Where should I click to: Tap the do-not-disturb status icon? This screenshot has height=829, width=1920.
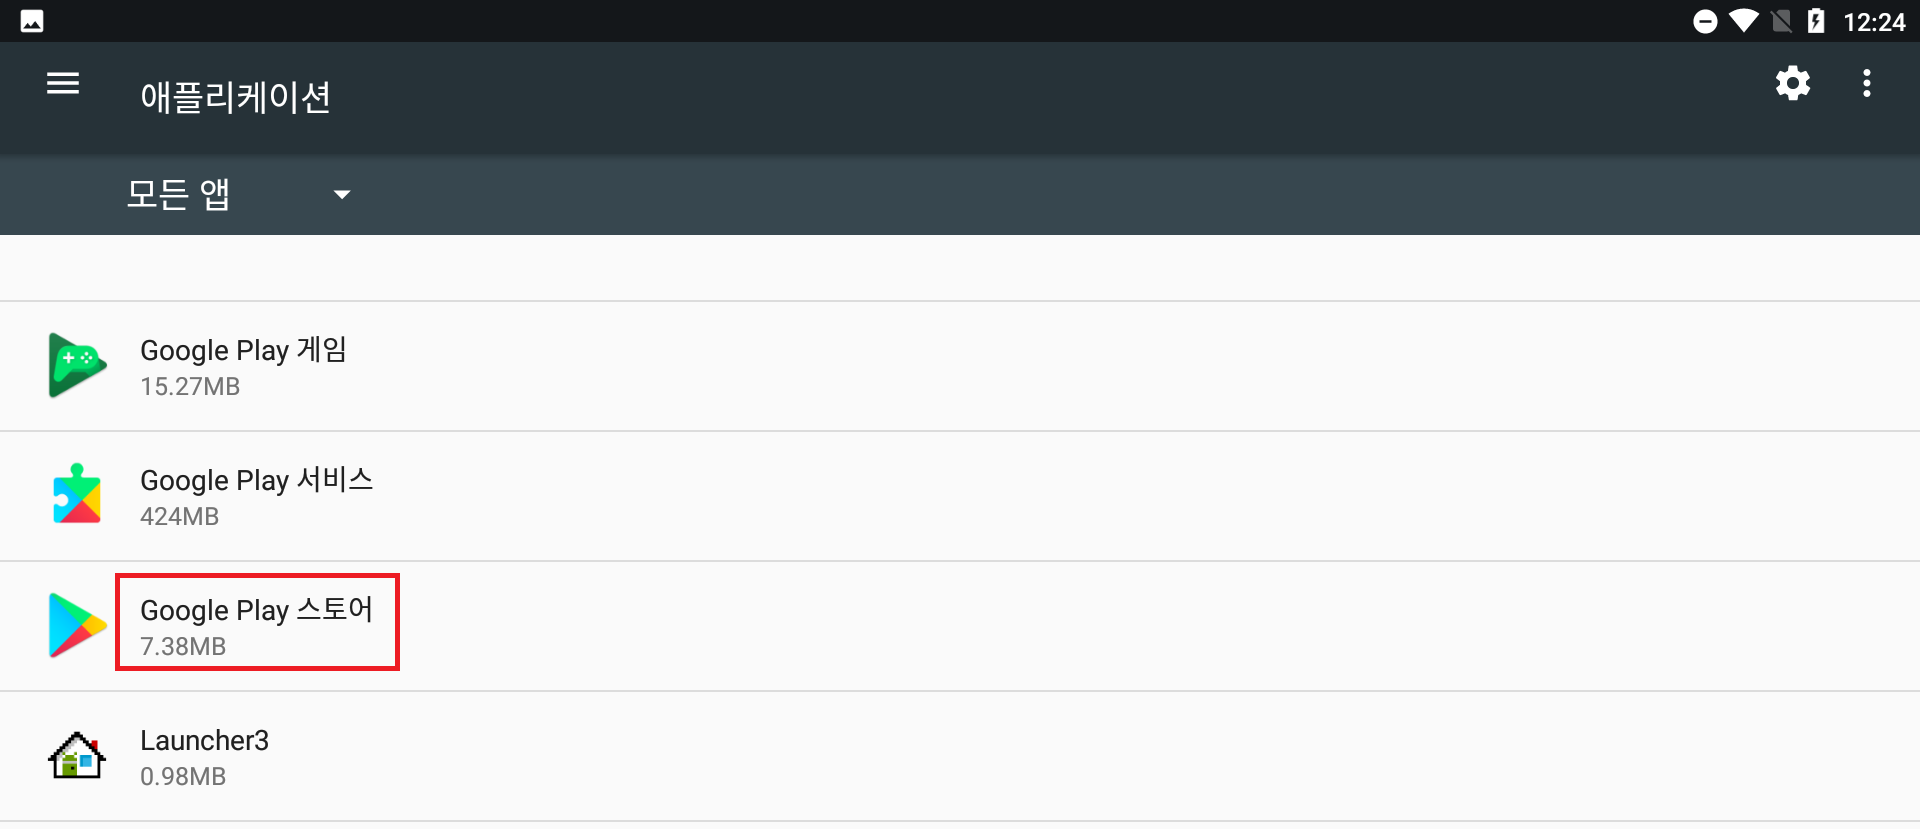pyautogui.click(x=1705, y=21)
